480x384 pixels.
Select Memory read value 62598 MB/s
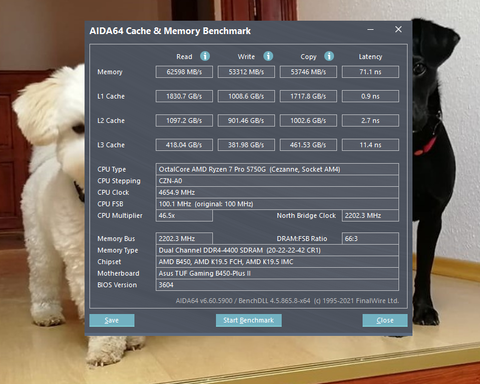(184, 72)
